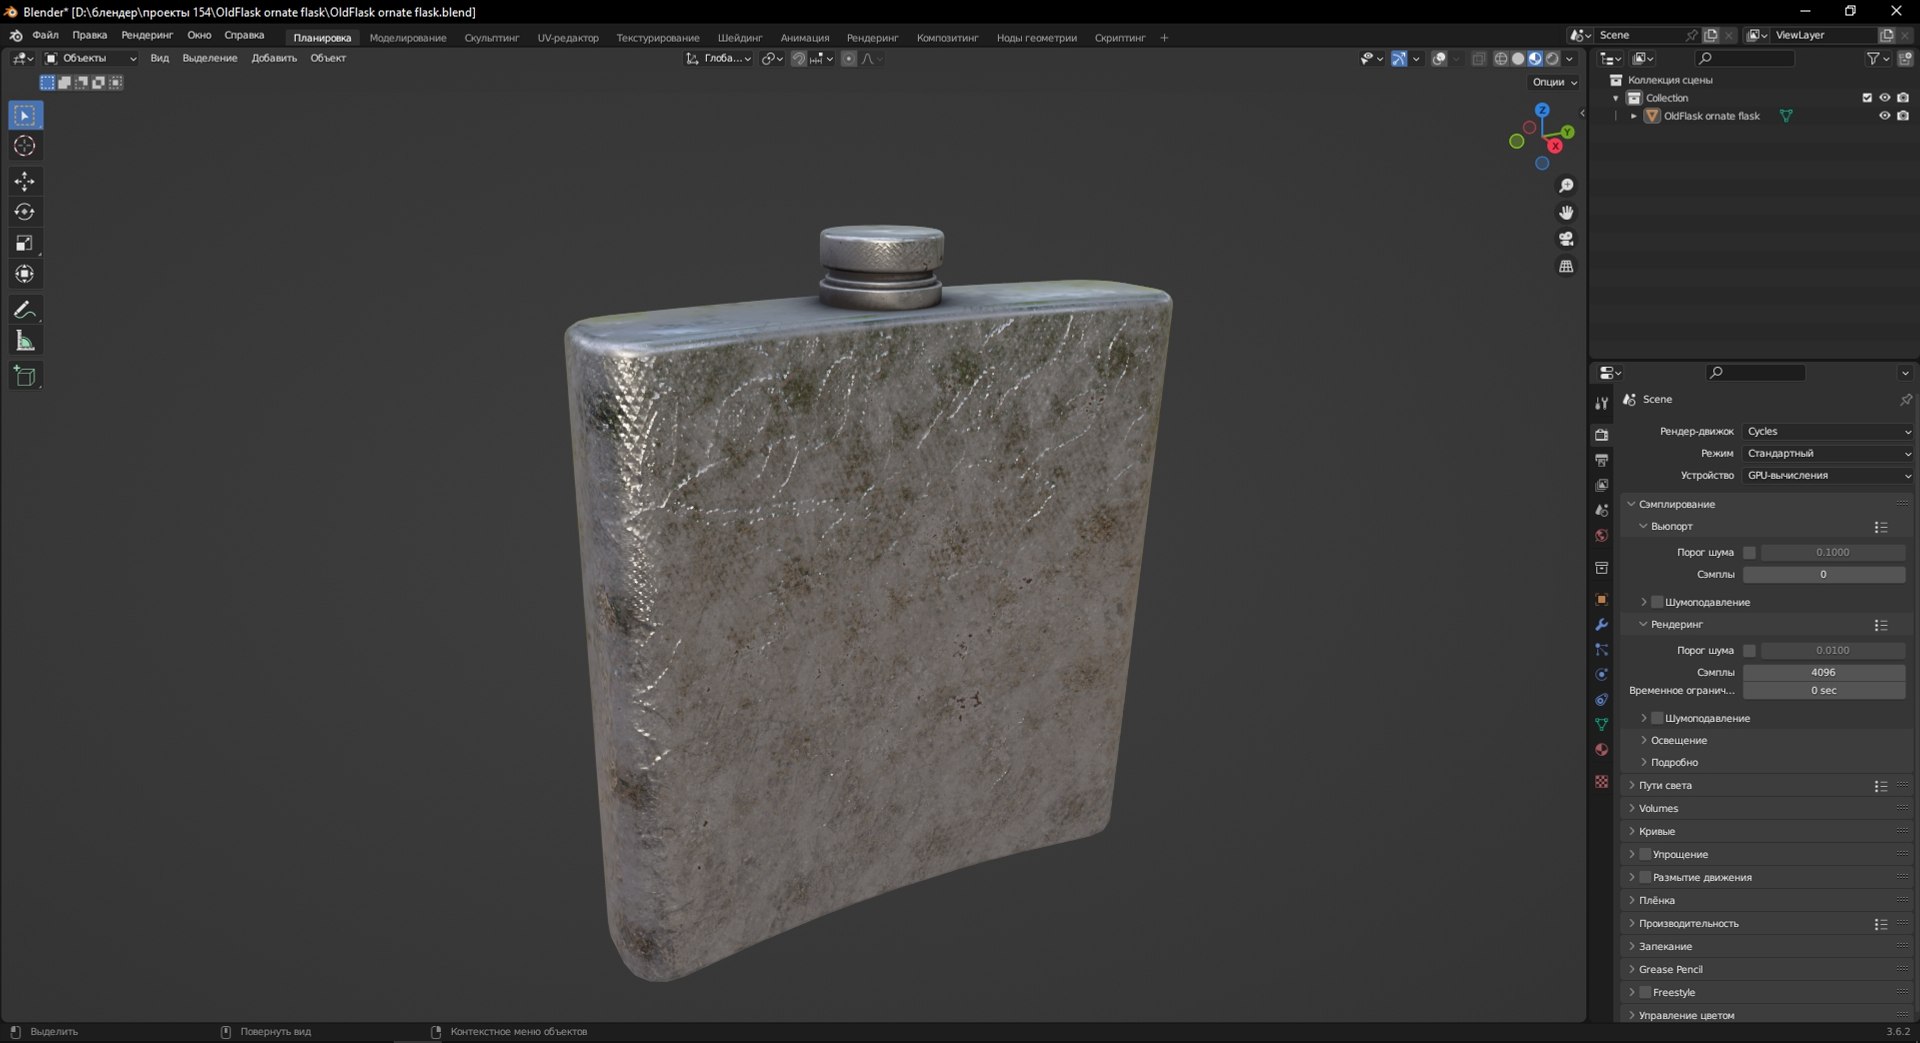Click the pan hand viewport icon
Image resolution: width=1920 pixels, height=1043 pixels.
click(x=1566, y=212)
